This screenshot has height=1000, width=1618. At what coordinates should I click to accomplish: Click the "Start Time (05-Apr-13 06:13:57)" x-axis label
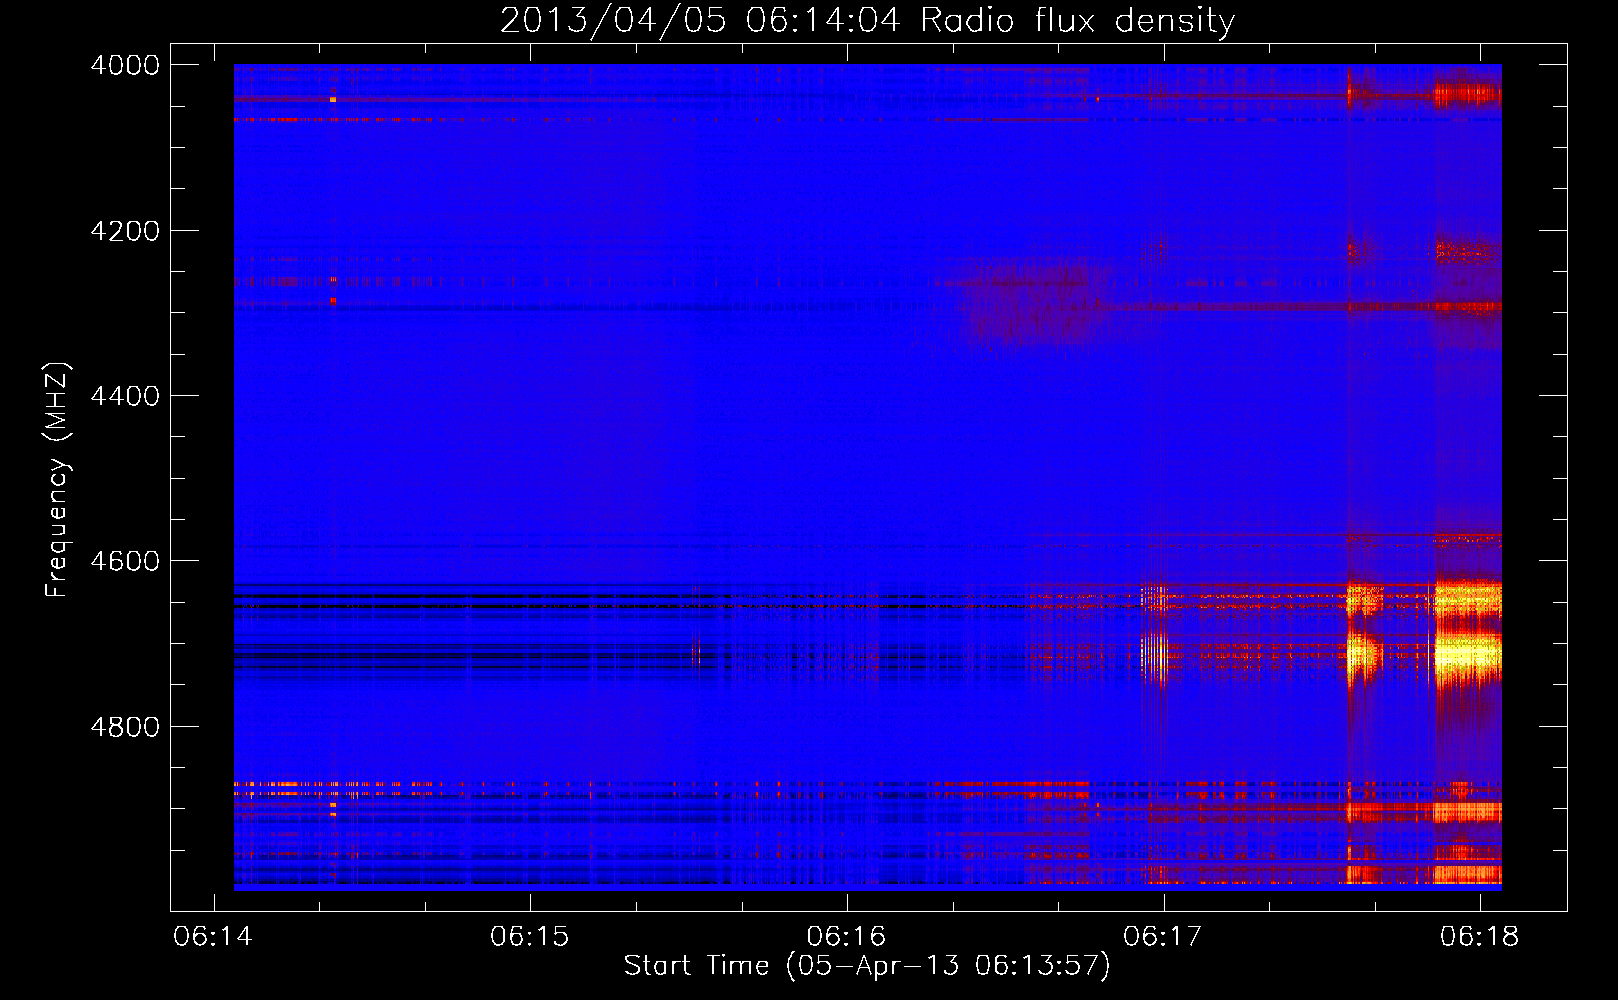(867, 966)
